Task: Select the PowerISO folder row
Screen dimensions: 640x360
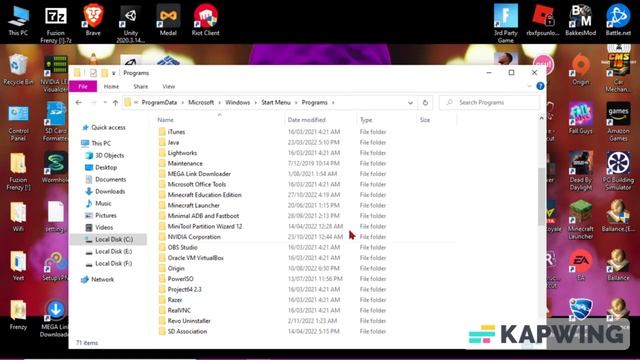Action: 306,279
